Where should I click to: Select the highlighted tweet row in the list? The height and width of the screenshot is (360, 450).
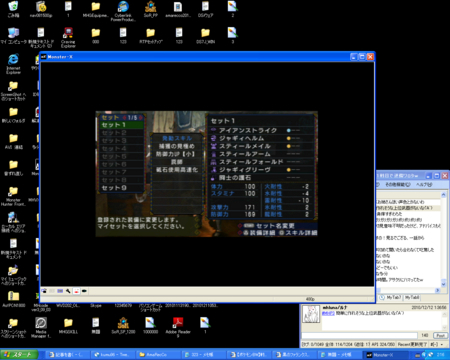pos(408,208)
